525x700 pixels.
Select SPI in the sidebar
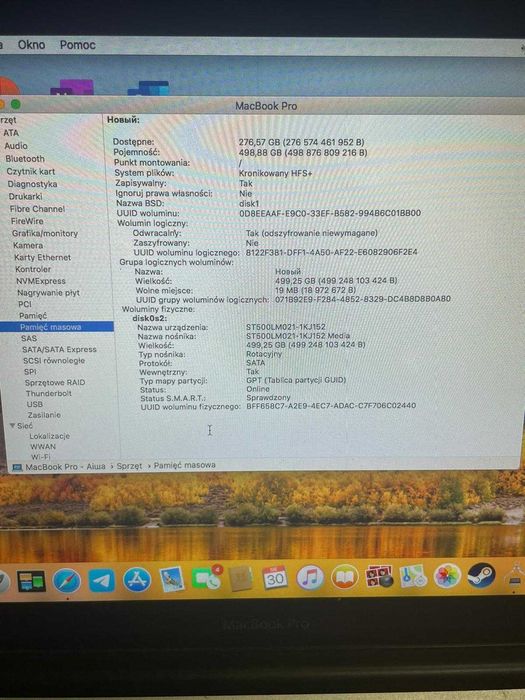click(30, 372)
